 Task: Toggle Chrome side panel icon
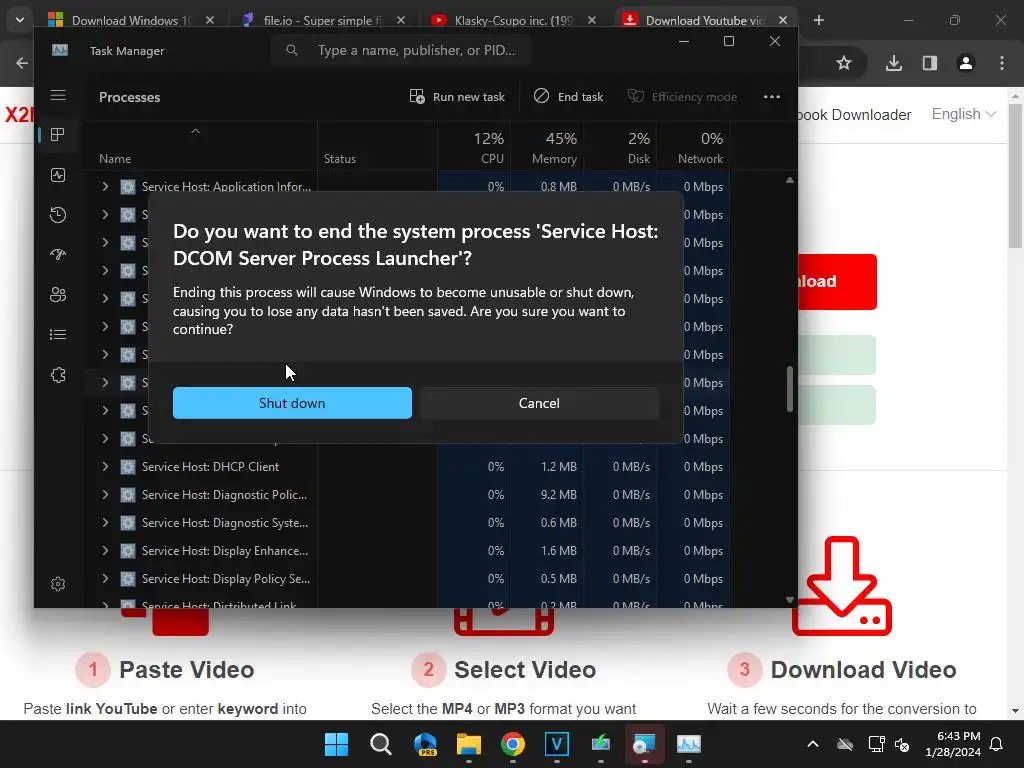[929, 63]
